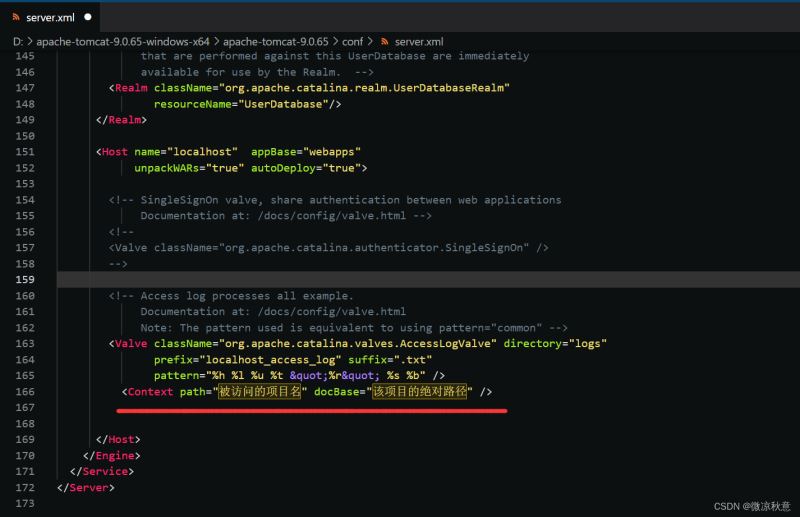
Task: Click the empty highlighted line 159
Action: click(429, 280)
